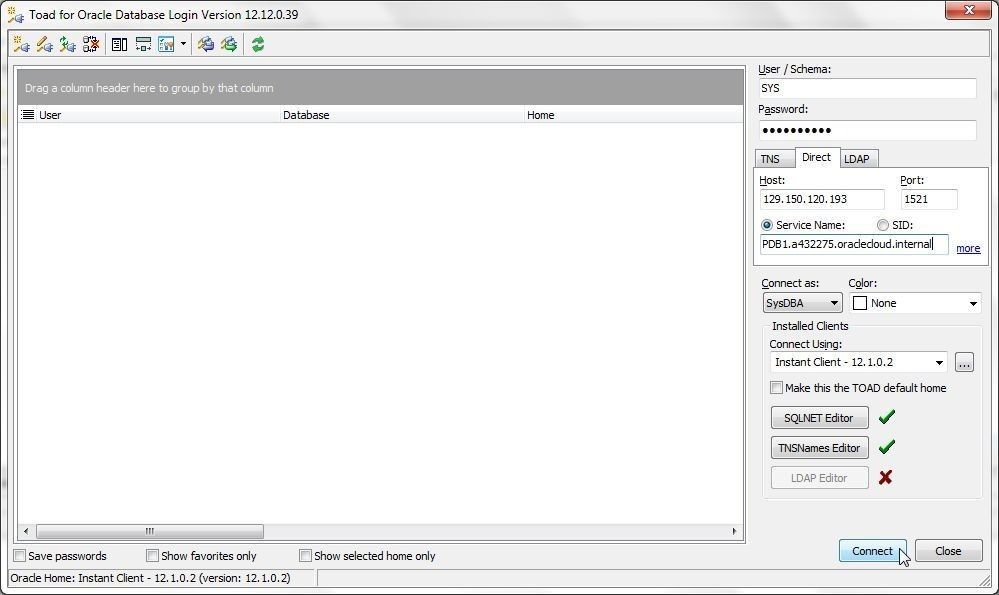
Task: Click the Close button
Action: (x=948, y=550)
